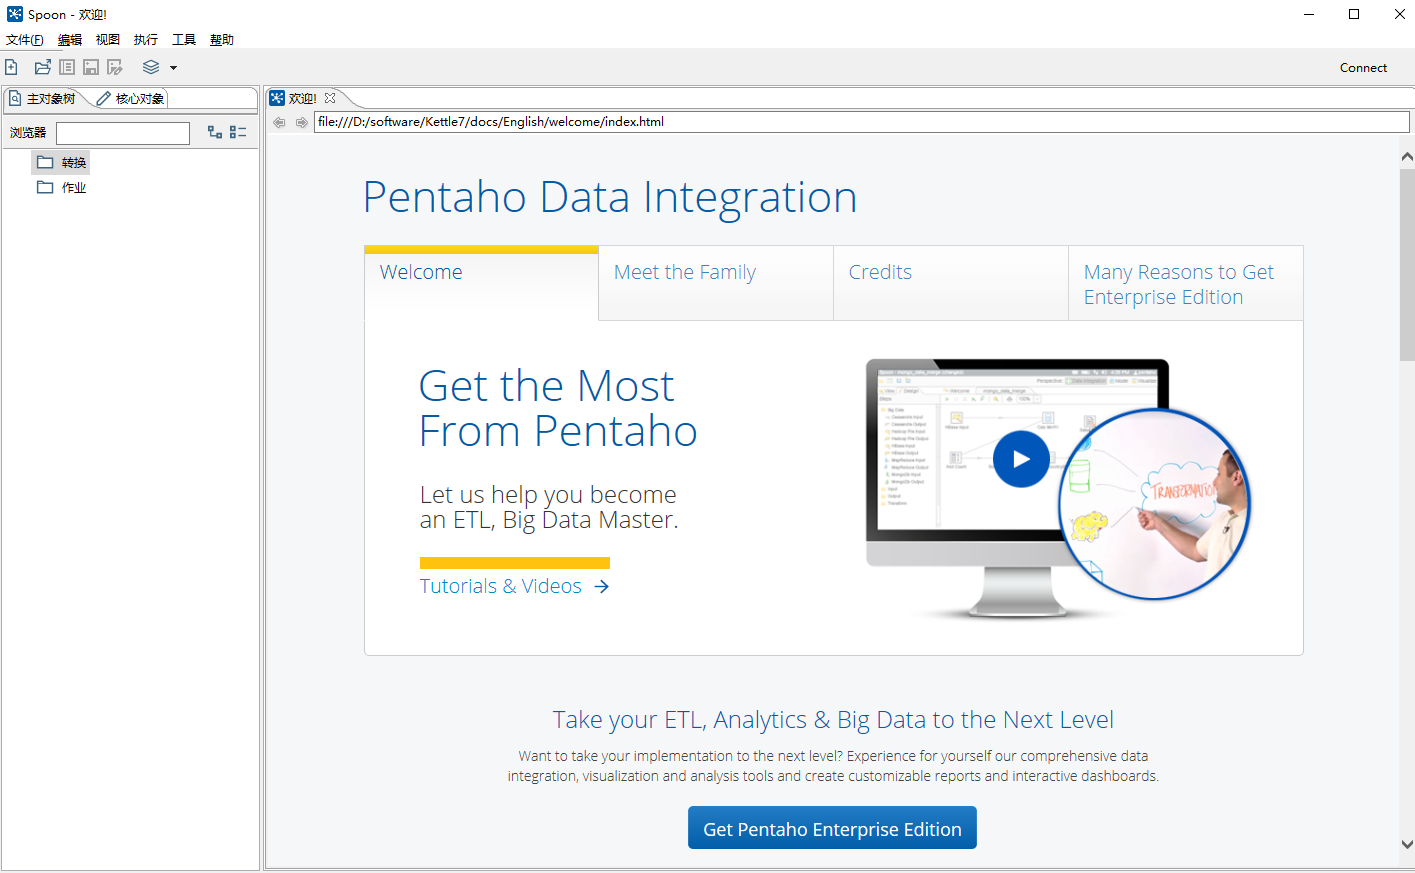The width and height of the screenshot is (1415, 873).
Task: Click the 转换 folder icon
Action: point(45,162)
